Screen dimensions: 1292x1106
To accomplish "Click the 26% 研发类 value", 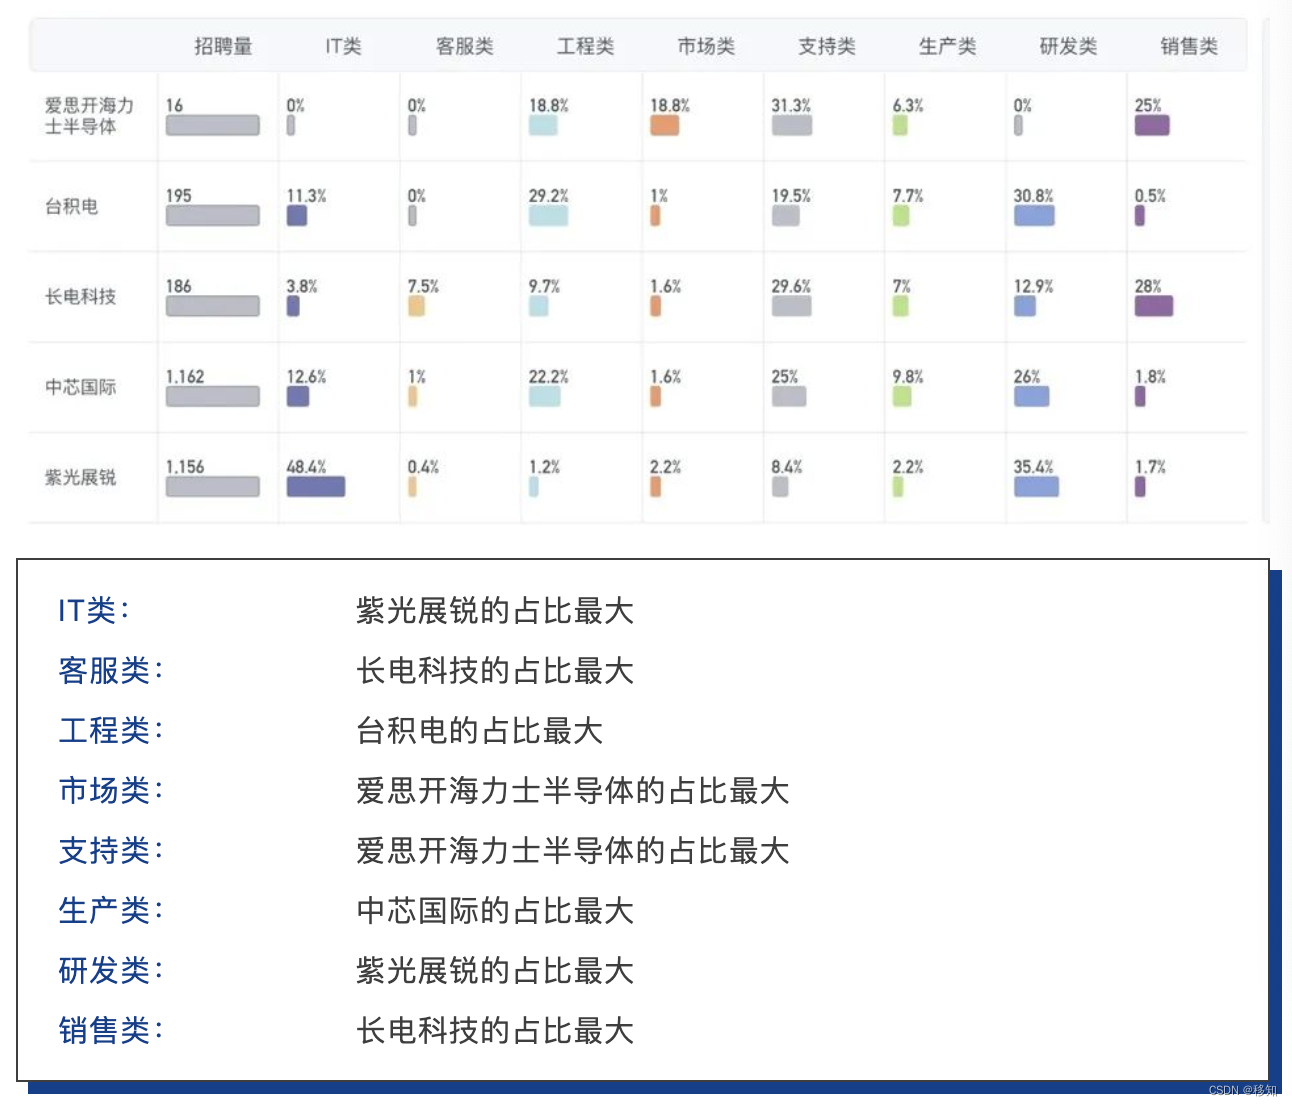I will tap(1027, 377).
